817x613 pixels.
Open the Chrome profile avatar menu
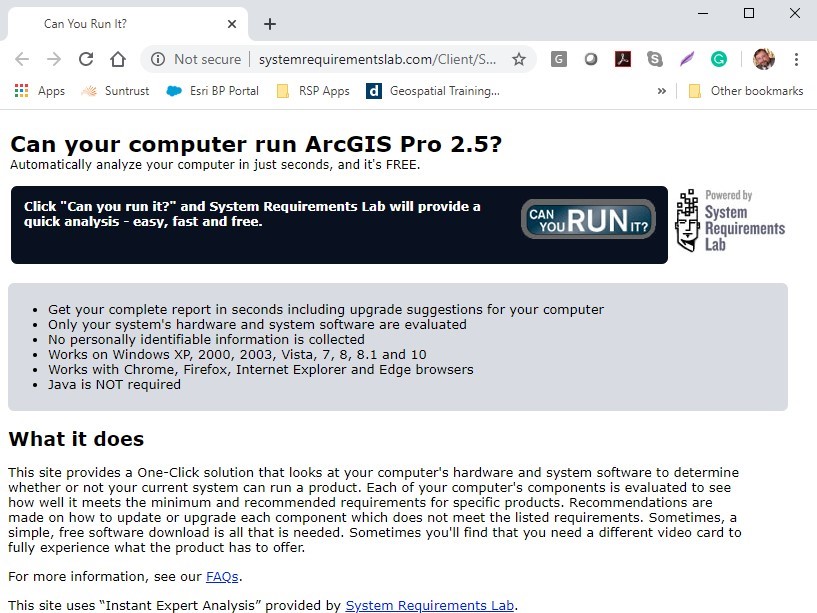(x=764, y=59)
